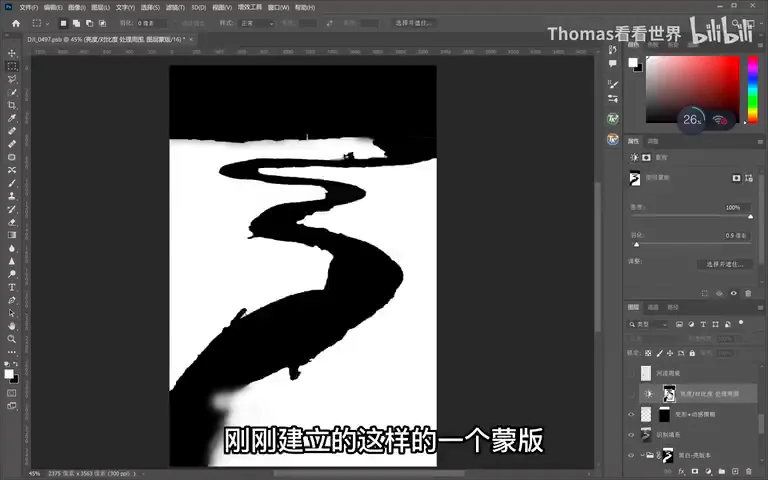
Task: Create new group in Layers panel
Action: click(721, 471)
